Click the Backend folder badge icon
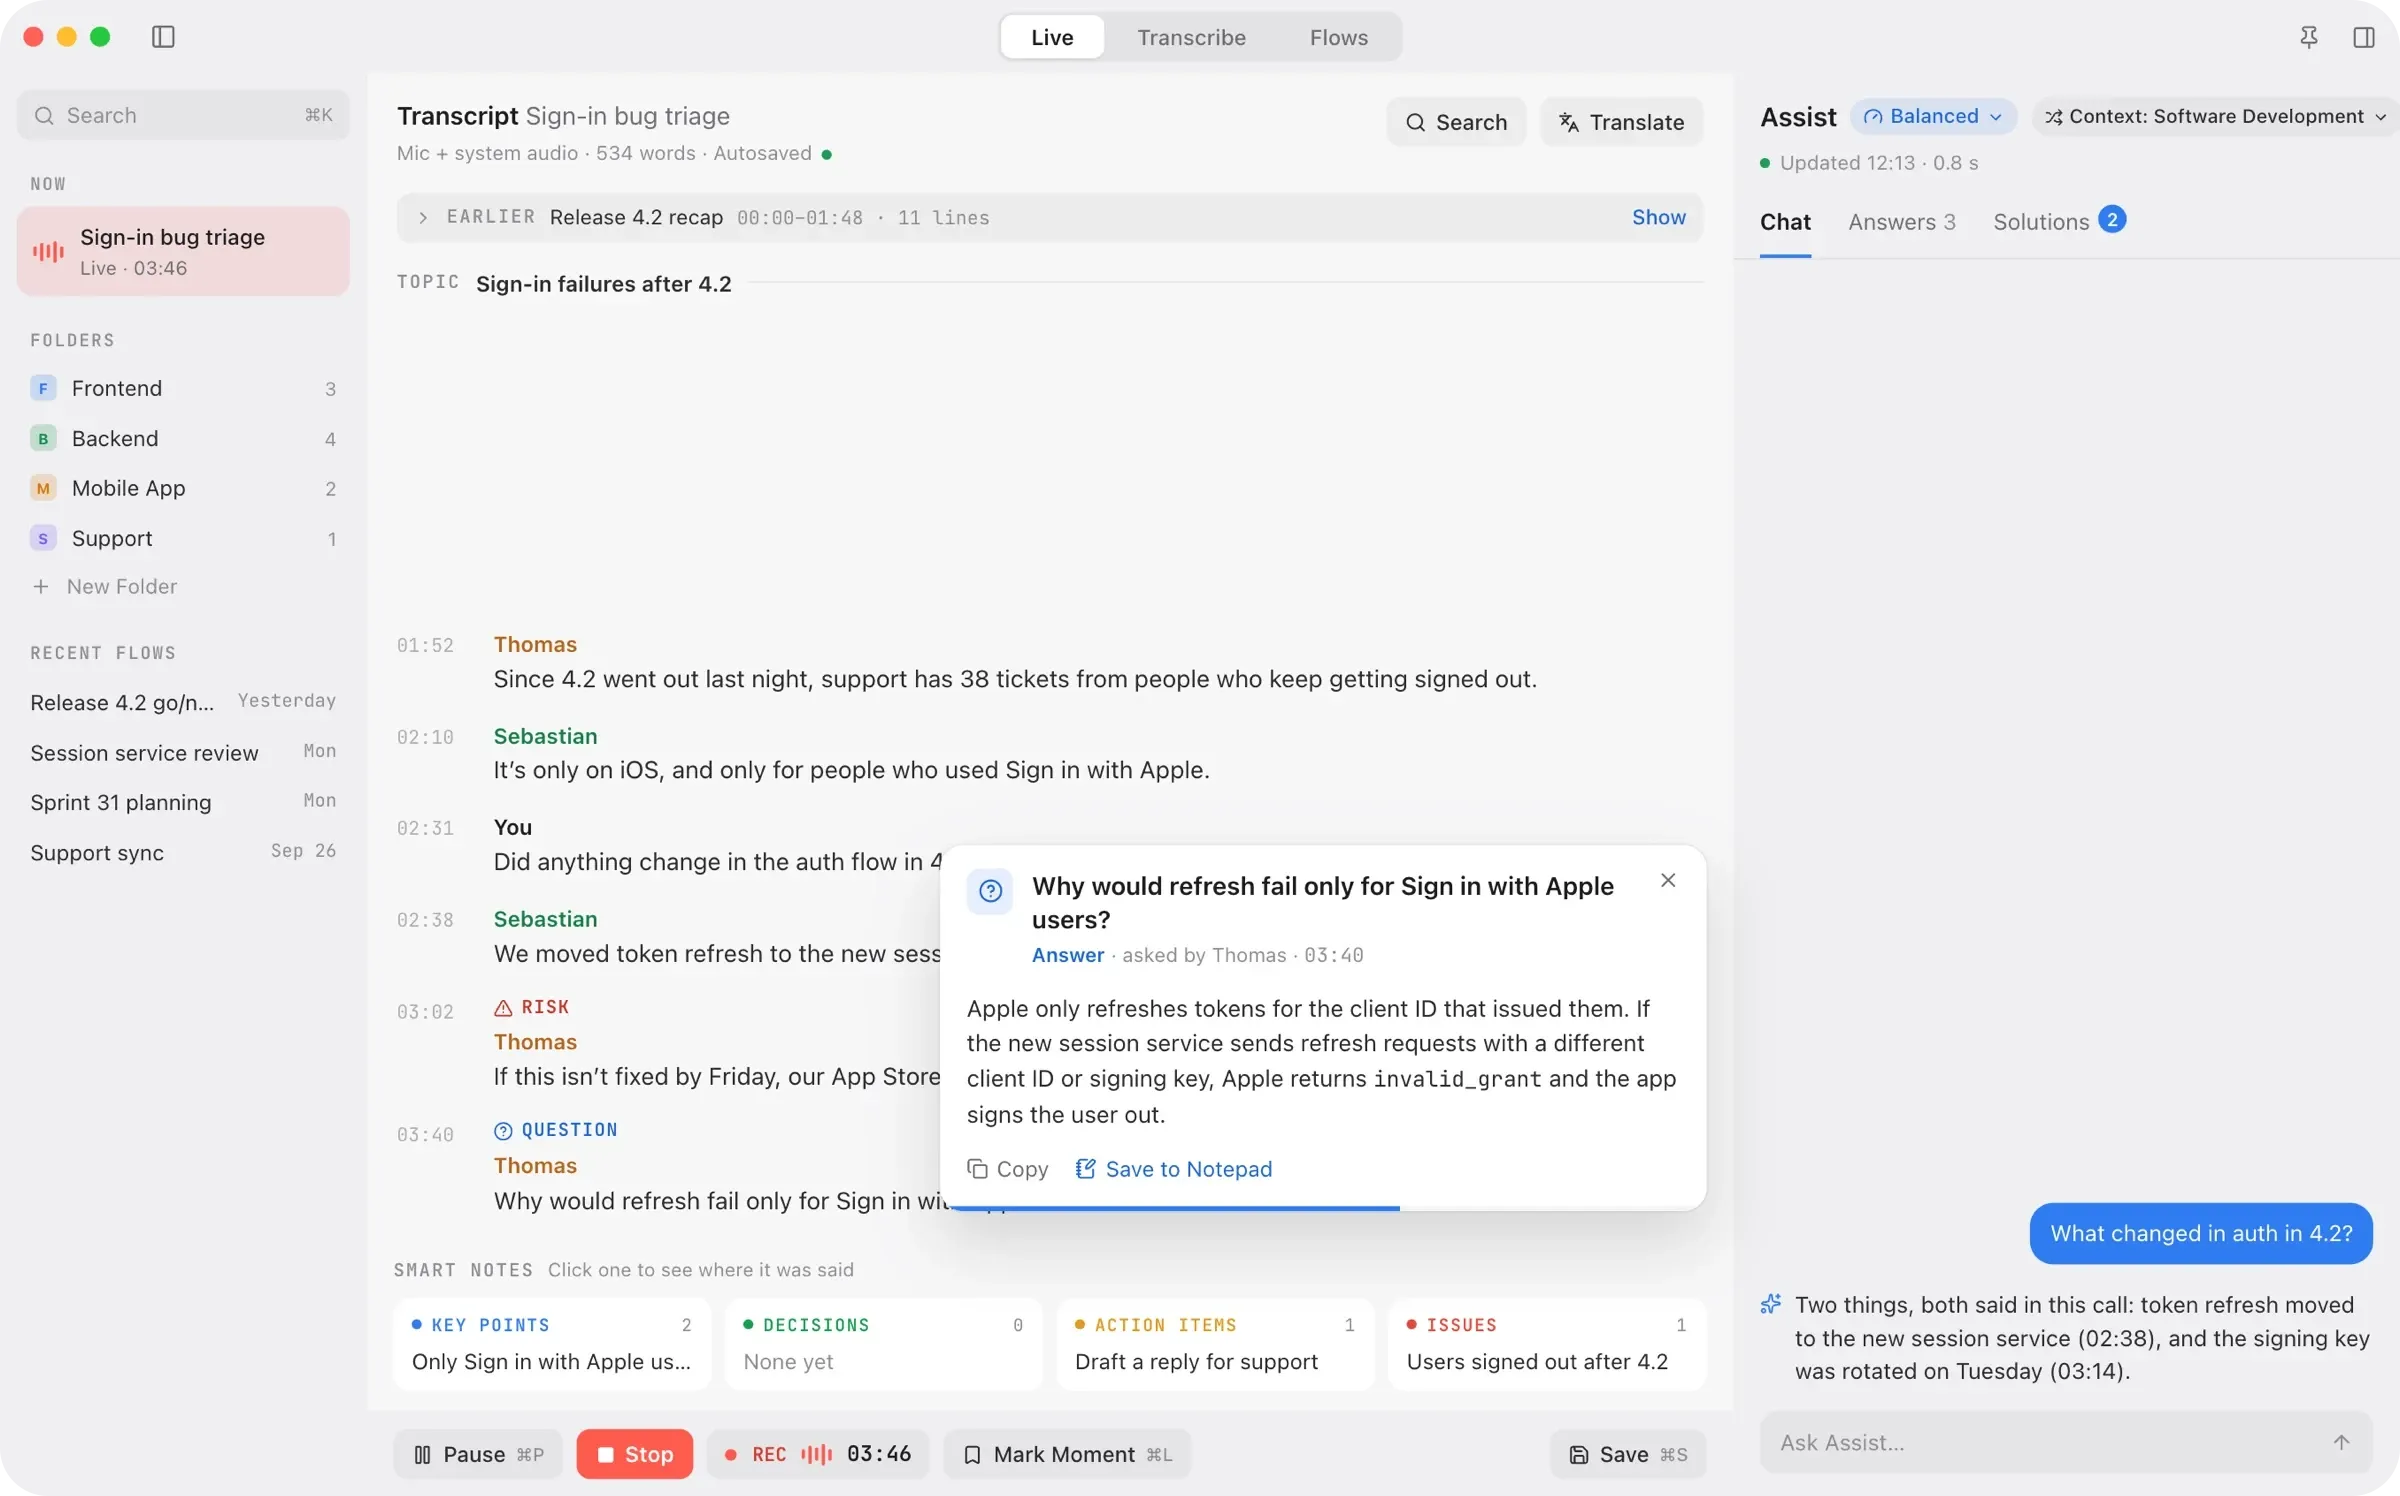This screenshot has width=2400, height=1496. click(43, 438)
